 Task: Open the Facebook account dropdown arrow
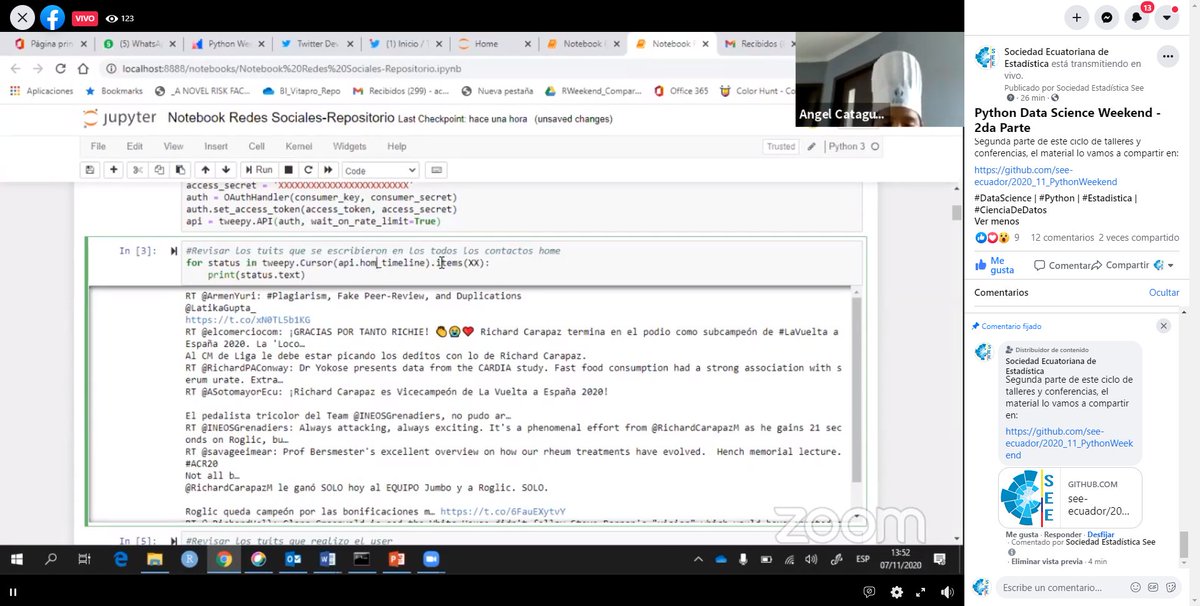pos(1167,17)
